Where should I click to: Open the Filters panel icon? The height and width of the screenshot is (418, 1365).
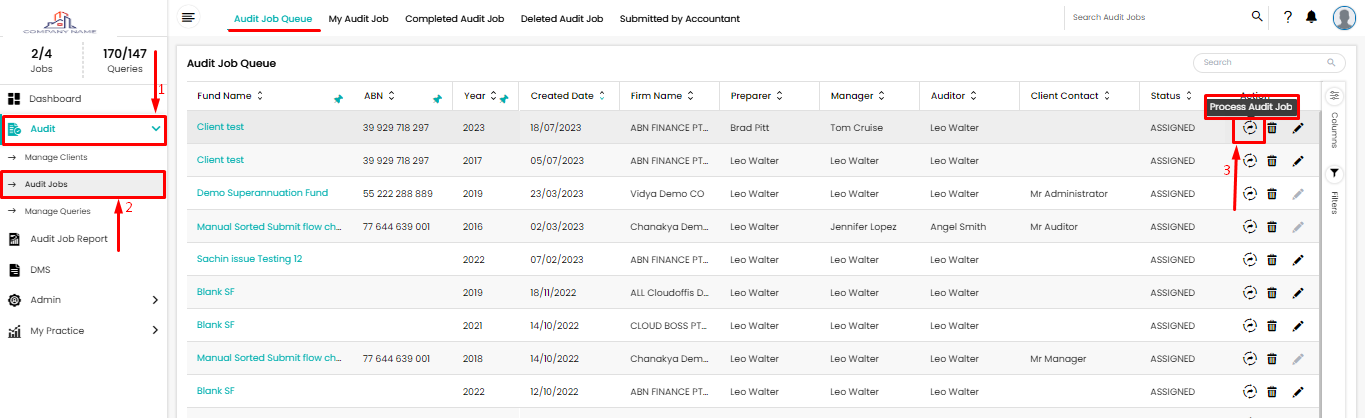[1334, 174]
